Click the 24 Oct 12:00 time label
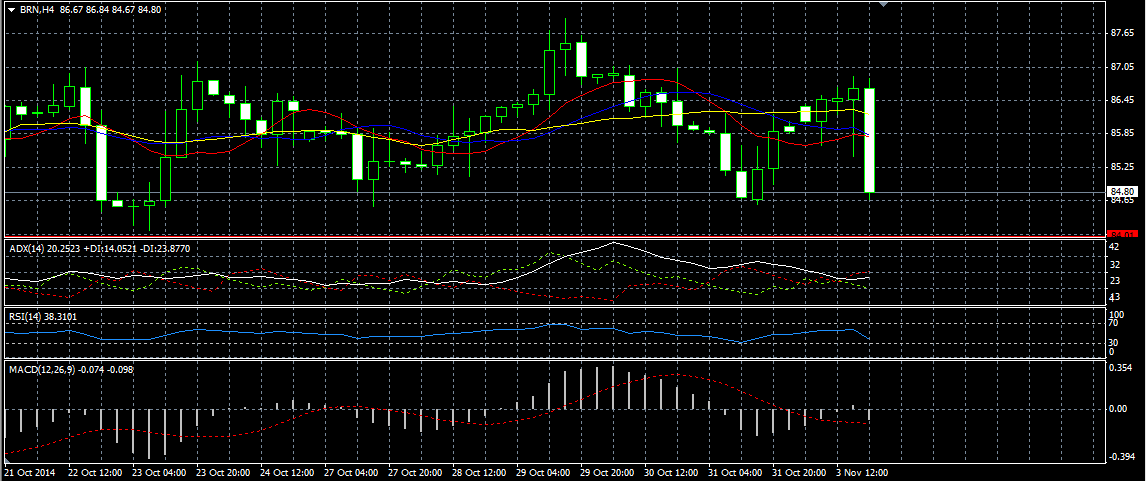This screenshot has height=481, width=1146. 288,472
